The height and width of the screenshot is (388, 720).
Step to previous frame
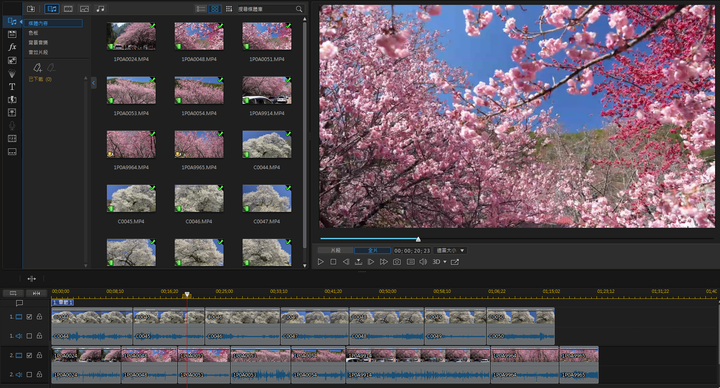click(346, 262)
